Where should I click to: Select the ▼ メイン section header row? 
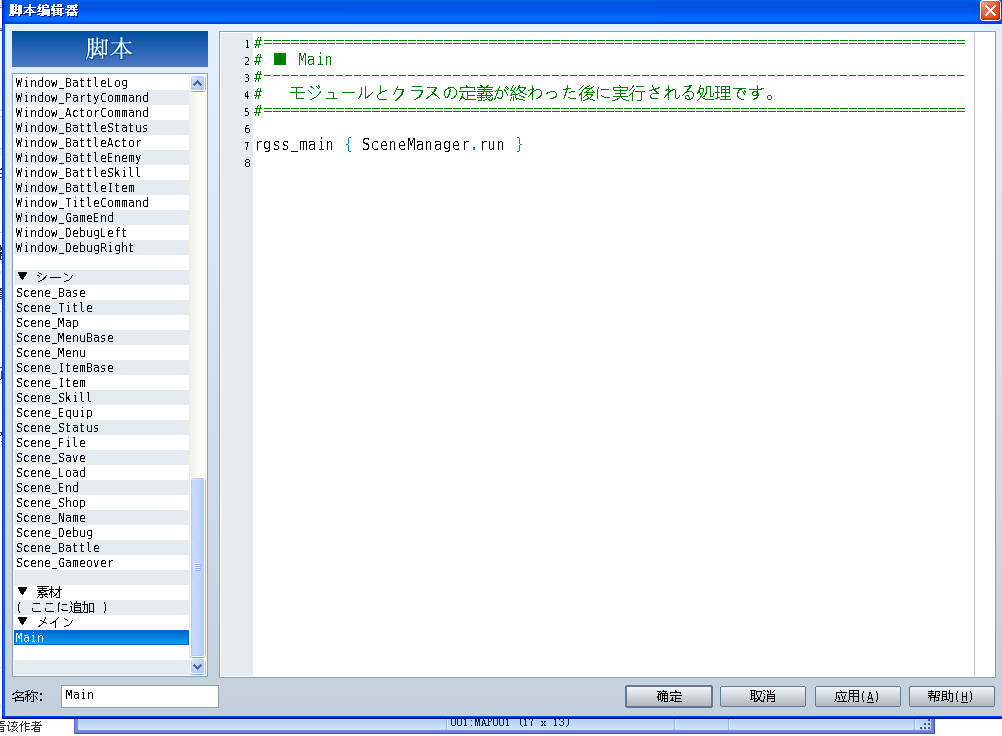pyautogui.click(x=101, y=622)
